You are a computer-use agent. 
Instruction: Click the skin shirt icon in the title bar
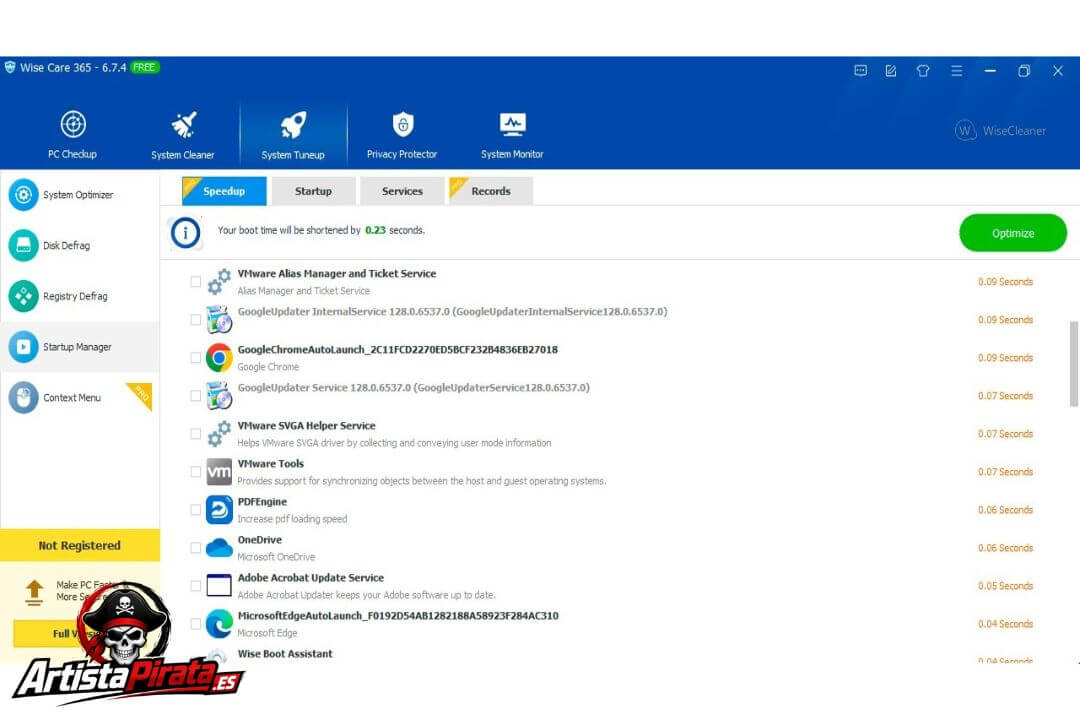pyautogui.click(x=923, y=71)
